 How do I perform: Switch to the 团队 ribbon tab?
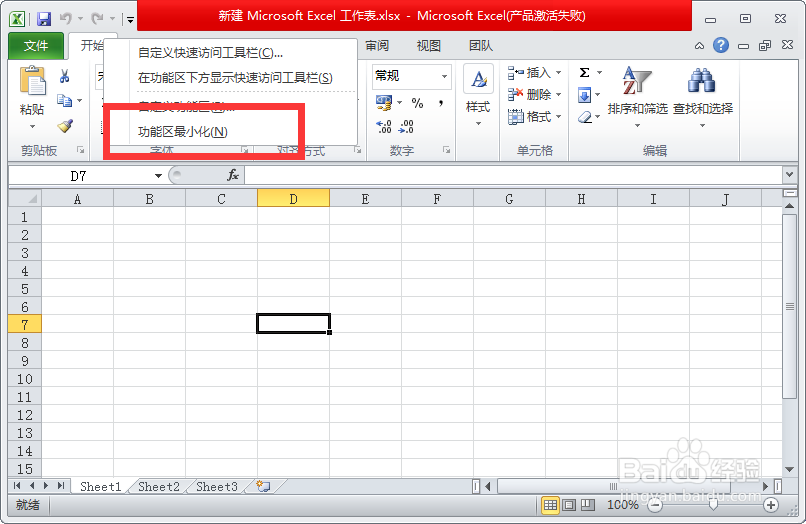click(481, 46)
